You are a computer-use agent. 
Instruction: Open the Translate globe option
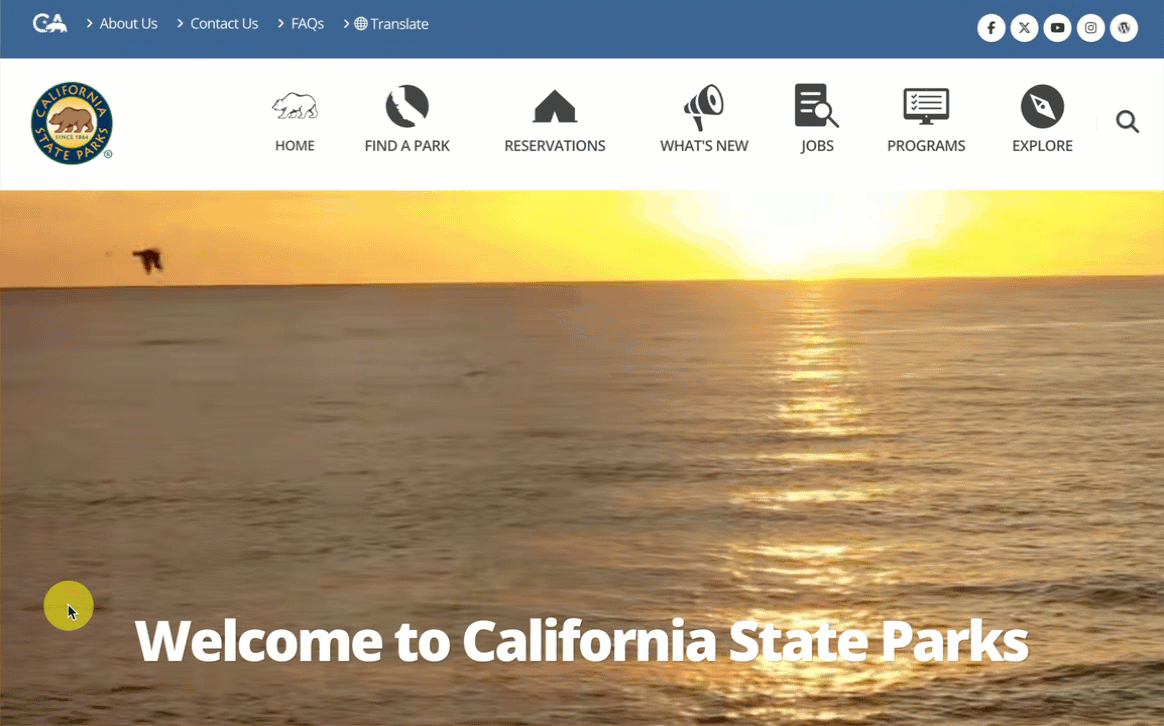(391, 24)
